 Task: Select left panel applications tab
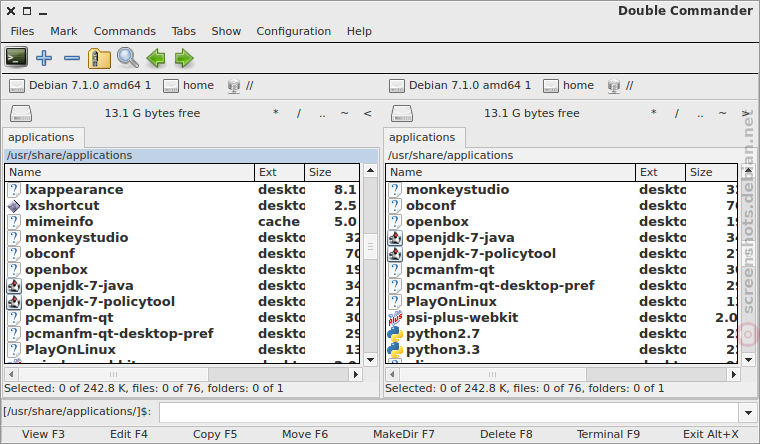(43, 138)
